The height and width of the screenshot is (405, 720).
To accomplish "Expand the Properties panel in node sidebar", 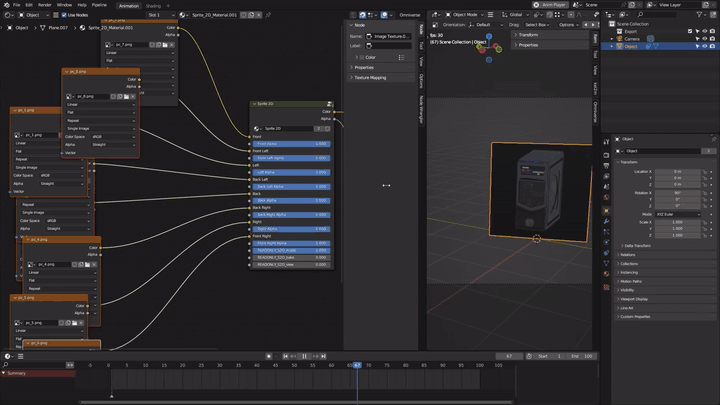I will coord(363,67).
